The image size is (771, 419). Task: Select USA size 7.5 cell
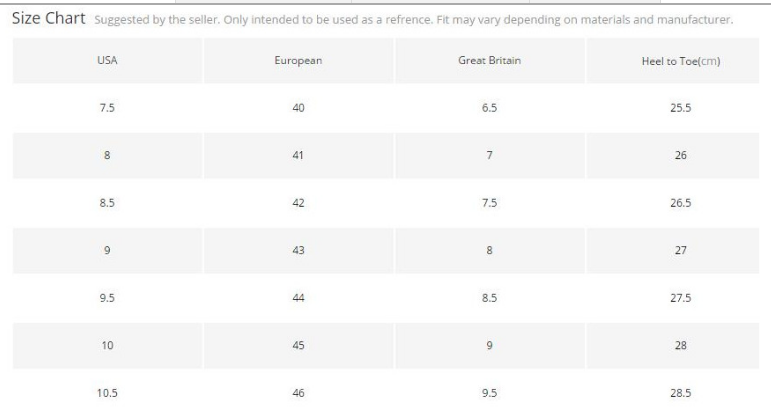point(107,108)
